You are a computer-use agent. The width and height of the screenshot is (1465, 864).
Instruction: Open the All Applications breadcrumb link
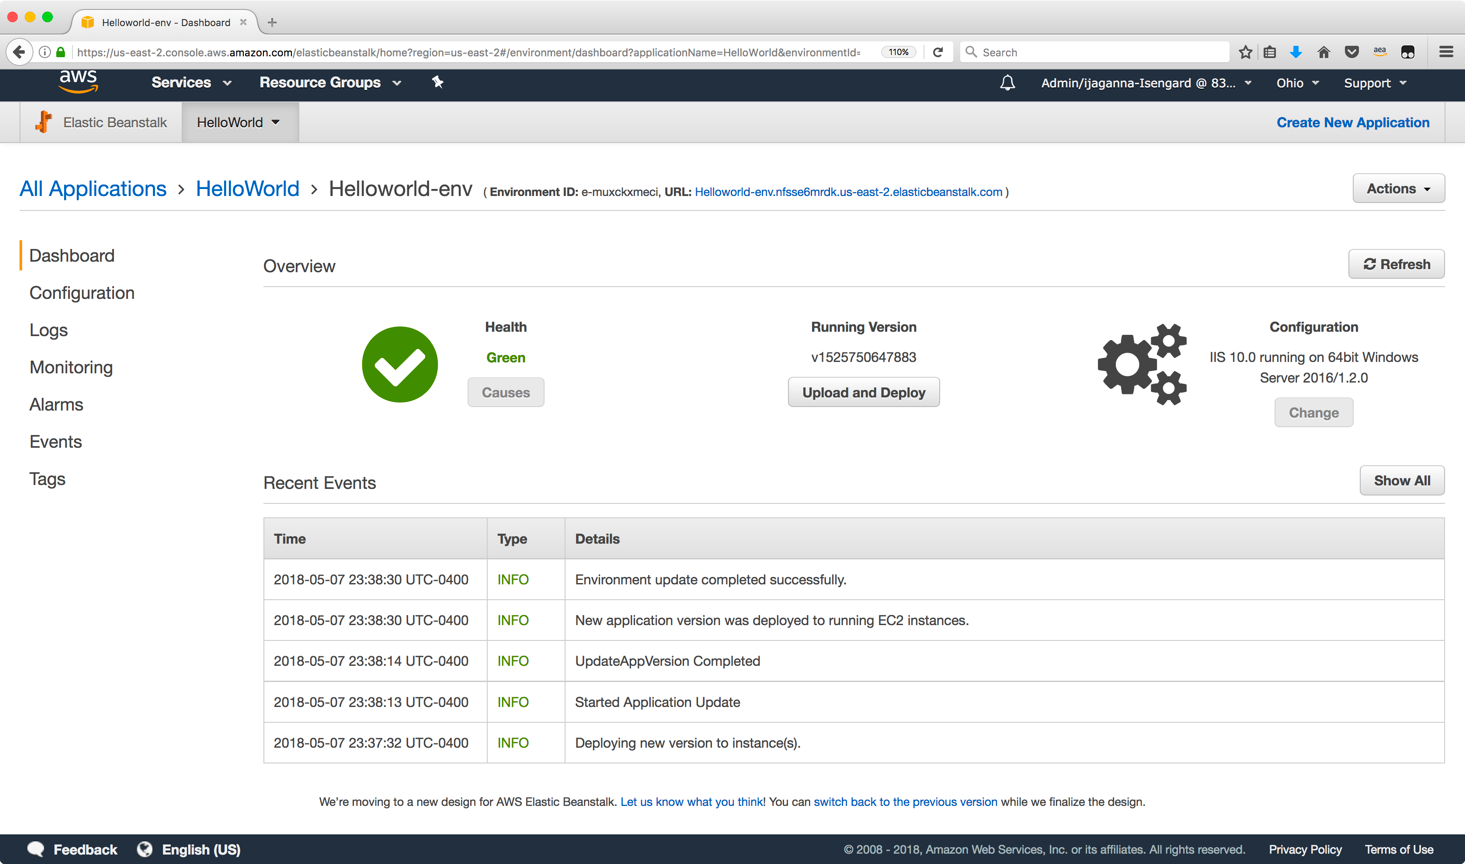click(x=93, y=188)
